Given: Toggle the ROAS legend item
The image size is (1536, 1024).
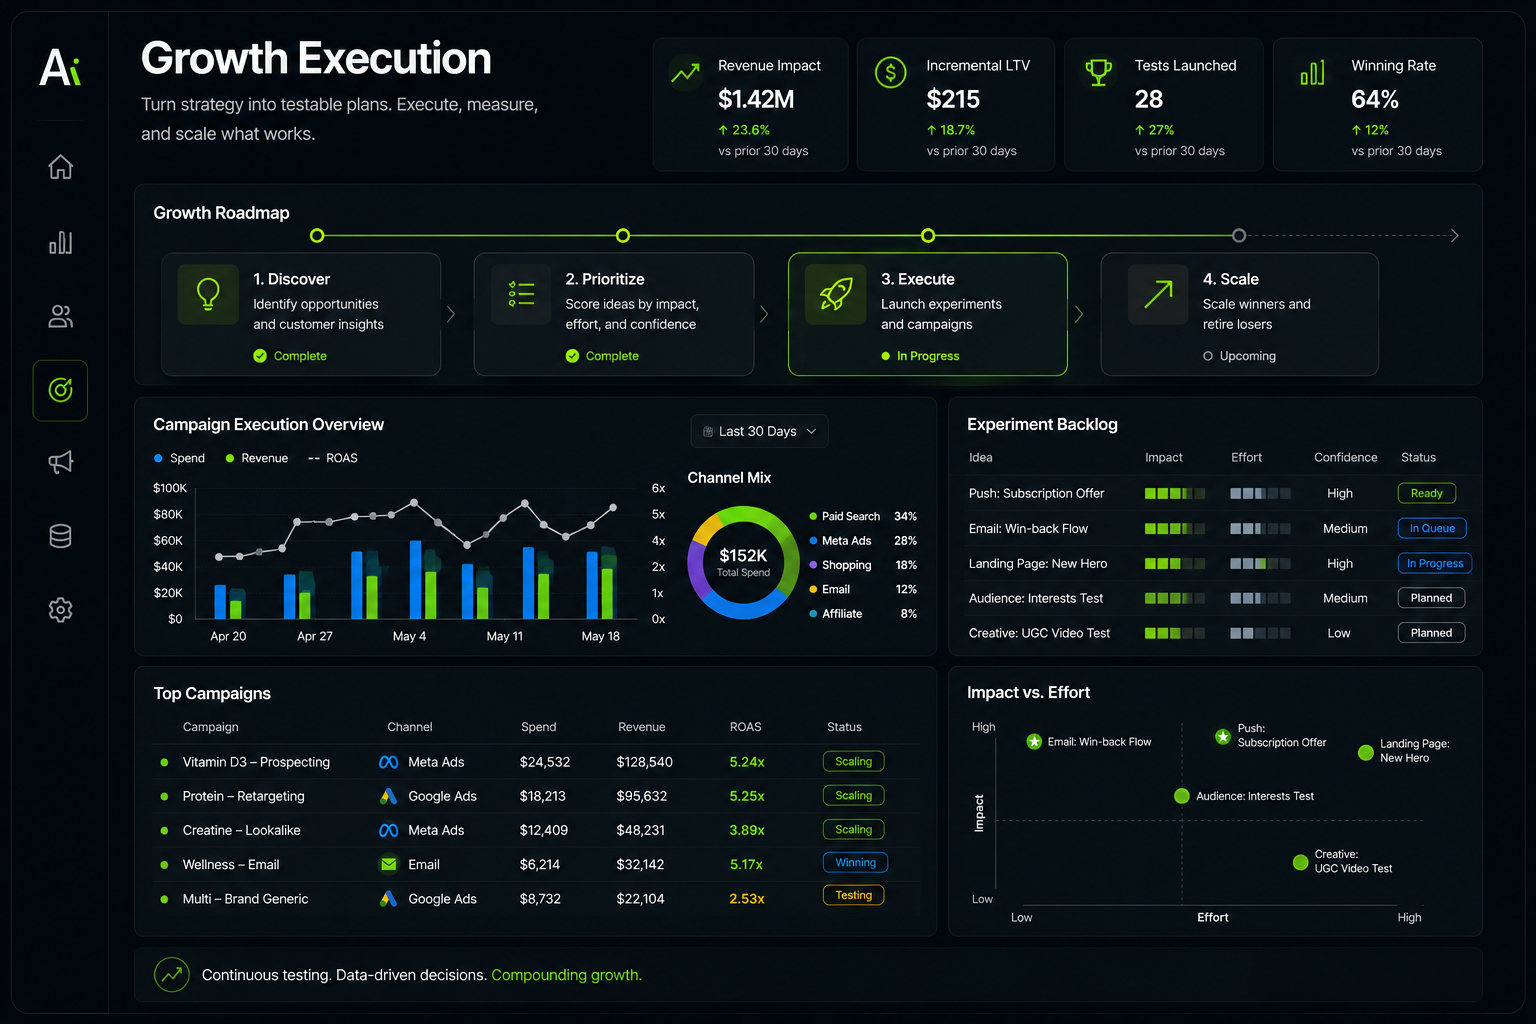Looking at the screenshot, I should coord(333,458).
